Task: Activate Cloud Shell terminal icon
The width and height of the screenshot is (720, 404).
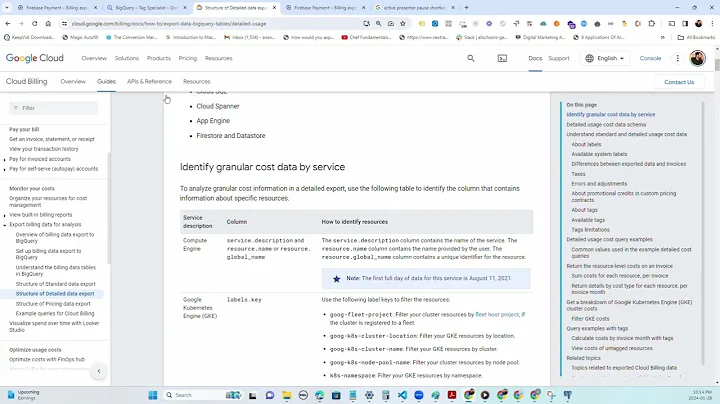Action: point(502,58)
